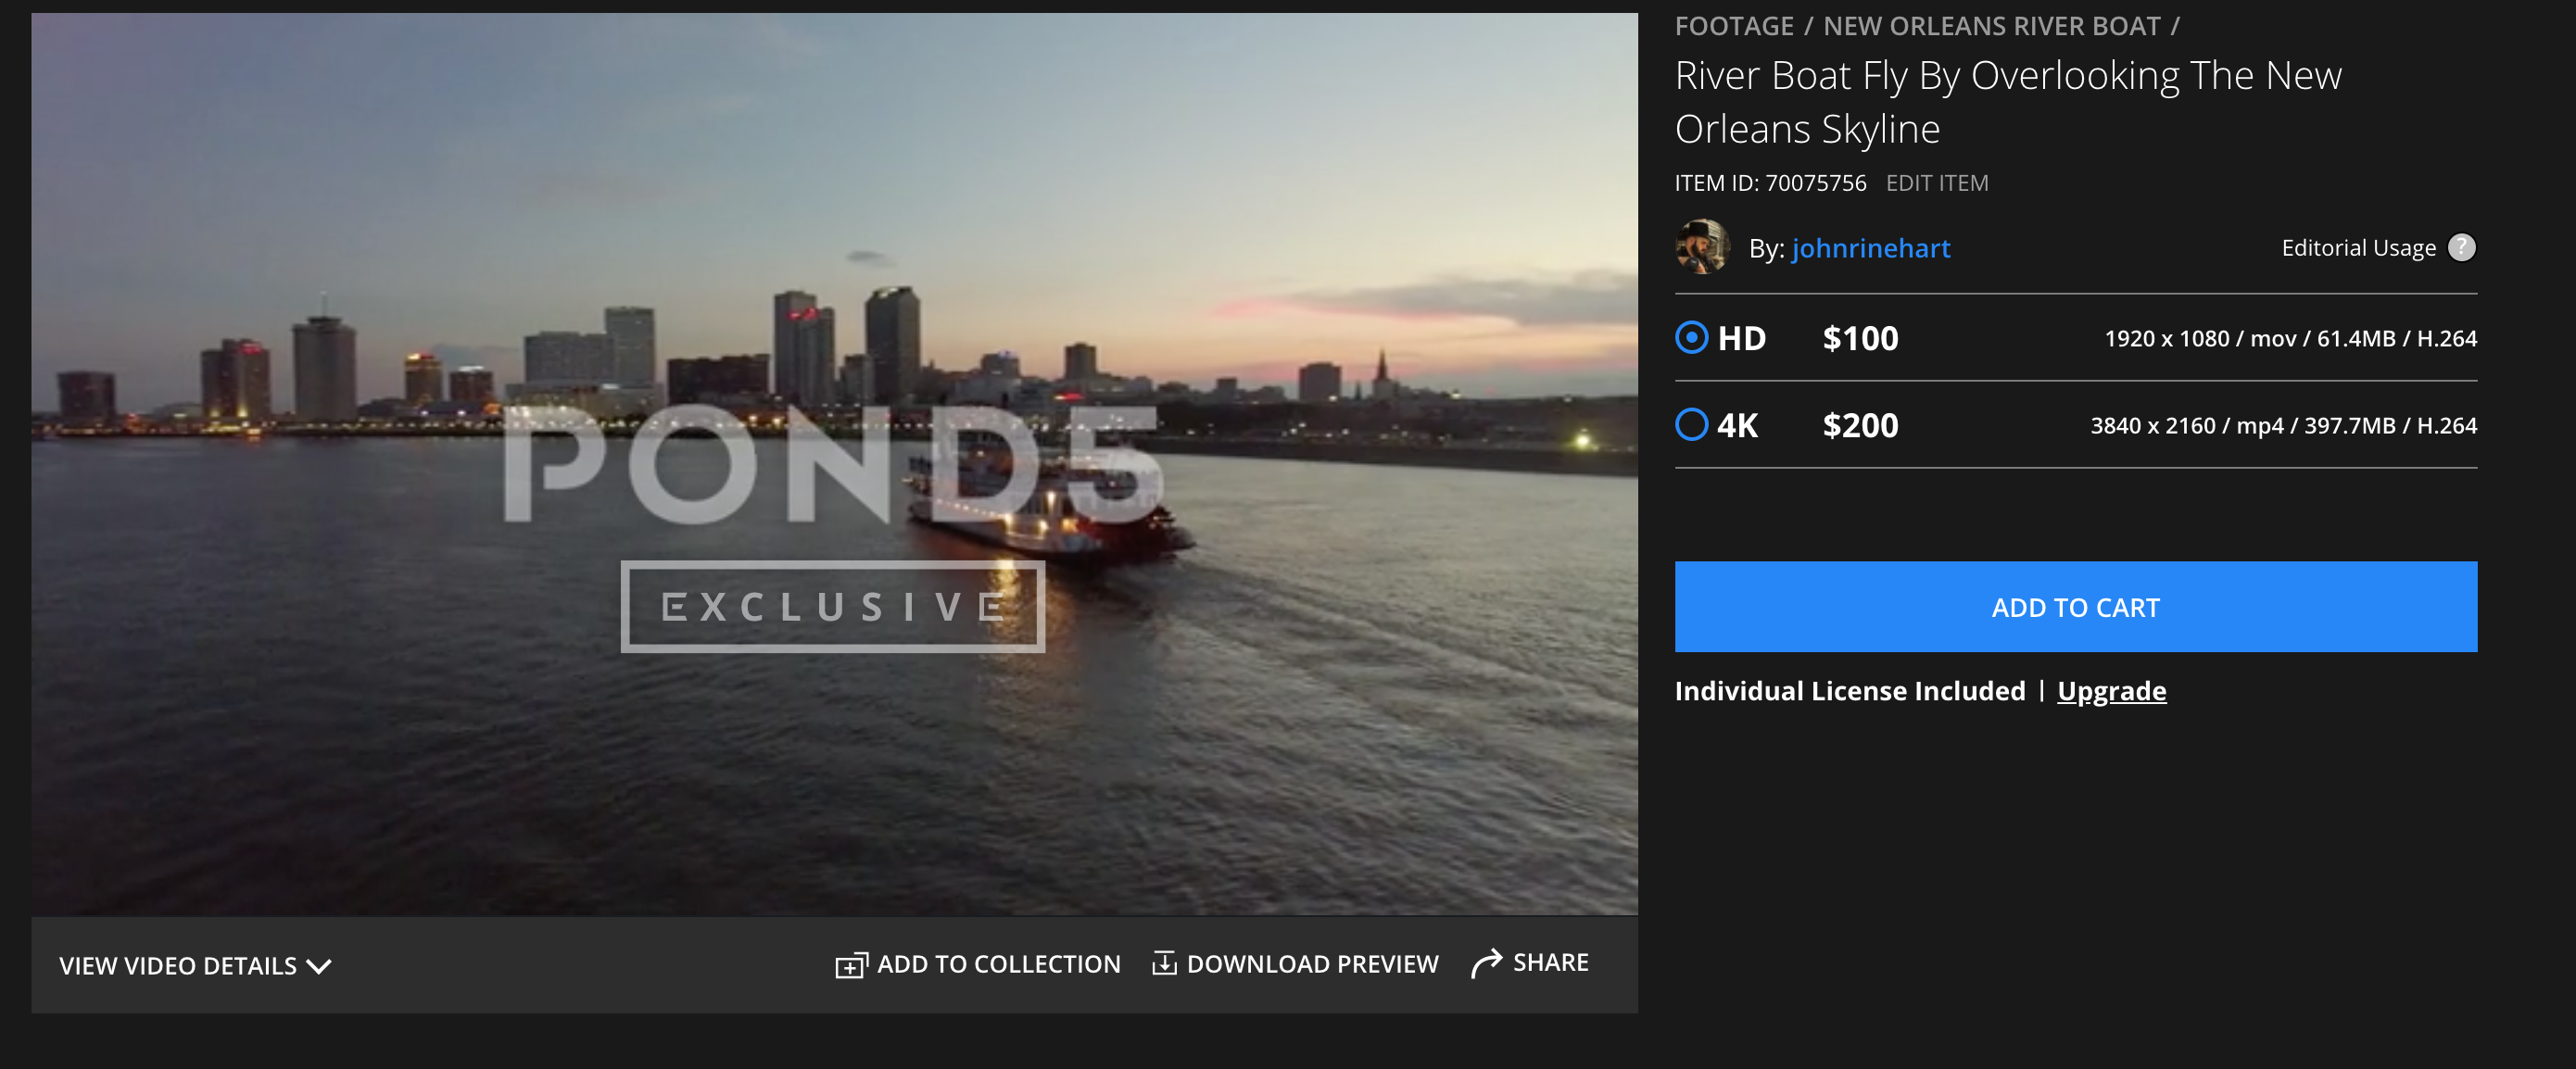The image size is (2576, 1069).
Task: Open johnrinehart author link
Action: pos(1870,248)
